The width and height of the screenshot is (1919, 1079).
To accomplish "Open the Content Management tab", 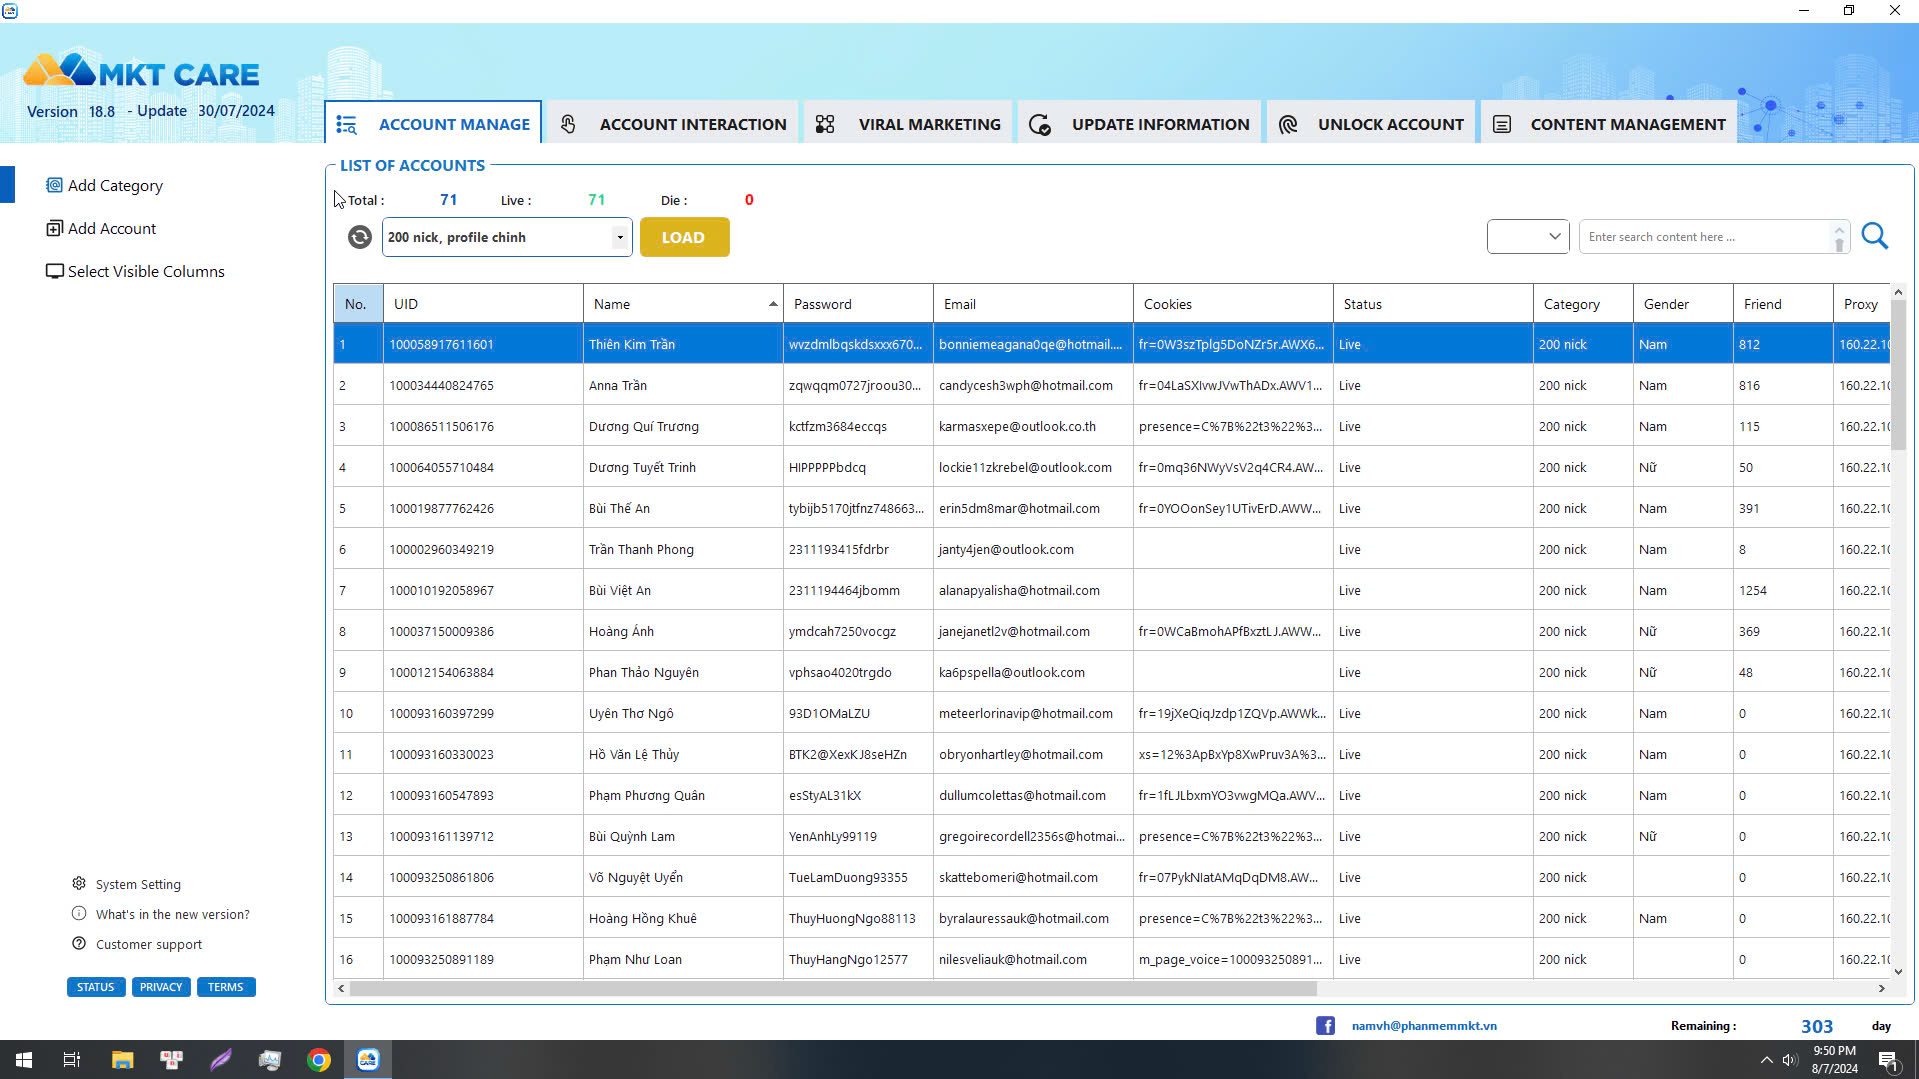I will pyautogui.click(x=1609, y=124).
